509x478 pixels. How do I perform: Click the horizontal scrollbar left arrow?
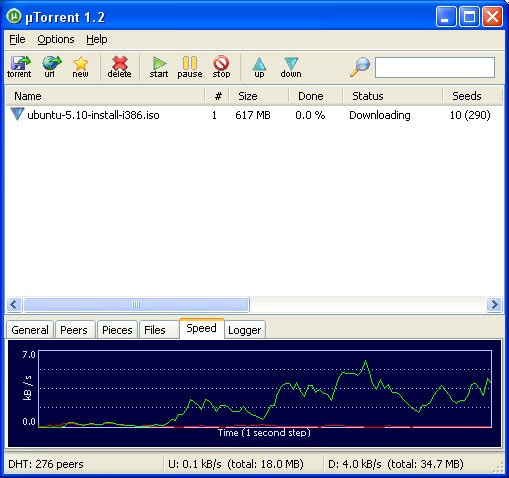point(14,304)
